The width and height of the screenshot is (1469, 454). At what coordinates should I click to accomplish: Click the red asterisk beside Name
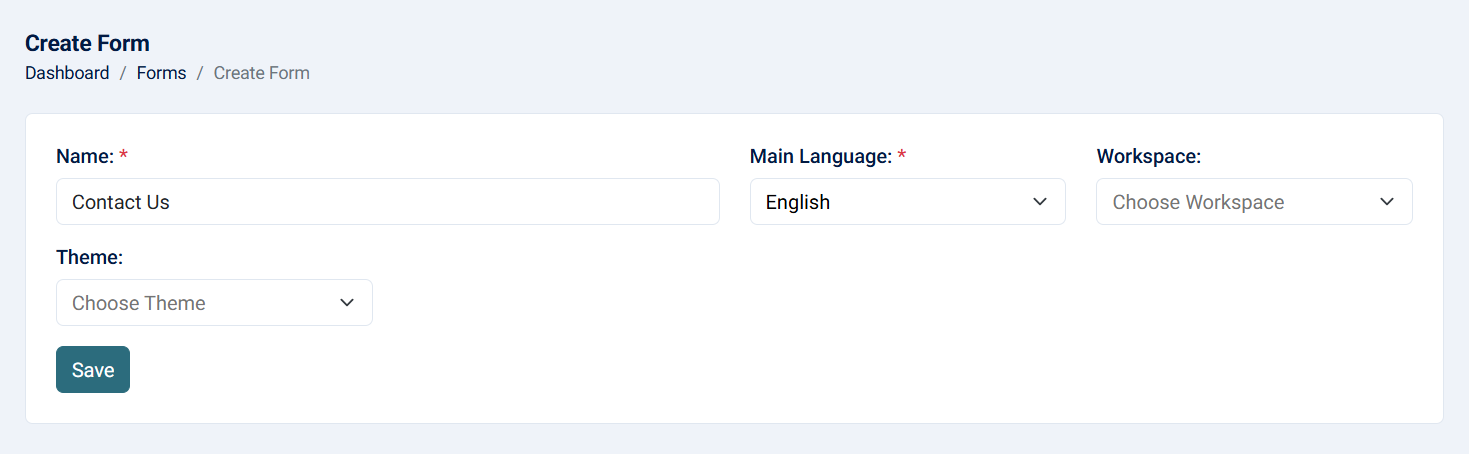(124, 157)
